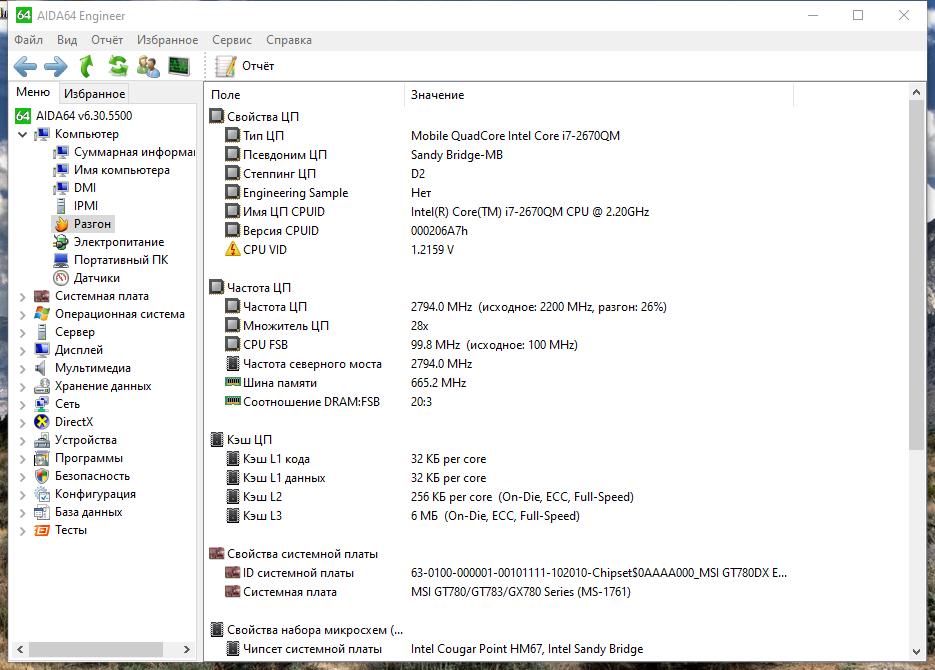935x670 pixels.
Task: Click the Системная плата board icon
Action: 42,296
